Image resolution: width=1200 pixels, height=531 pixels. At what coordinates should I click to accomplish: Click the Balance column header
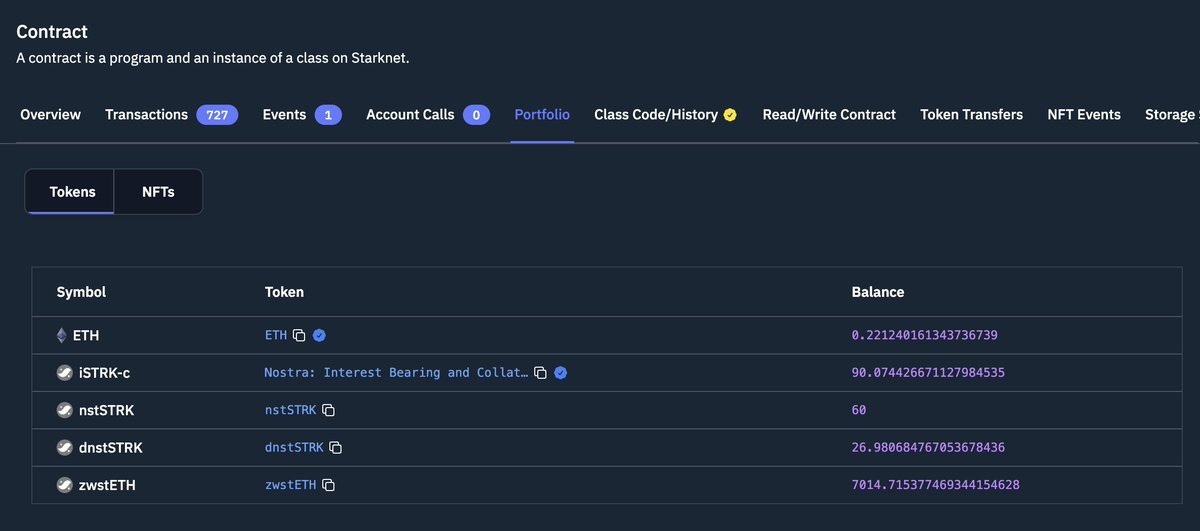878,292
